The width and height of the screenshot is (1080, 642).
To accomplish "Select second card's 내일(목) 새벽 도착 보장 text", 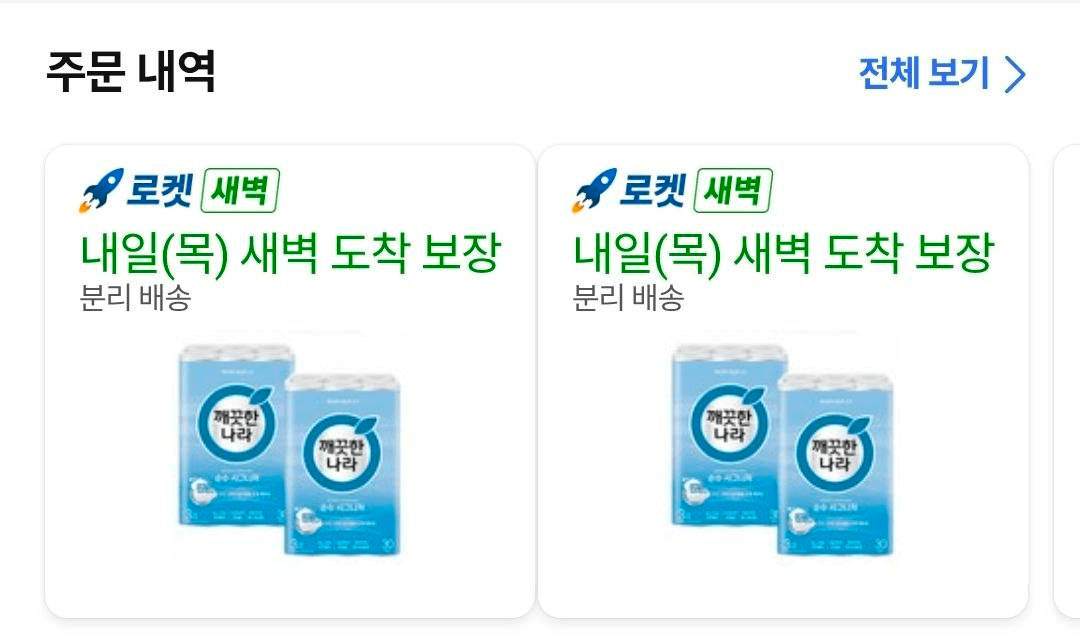I will click(783, 253).
